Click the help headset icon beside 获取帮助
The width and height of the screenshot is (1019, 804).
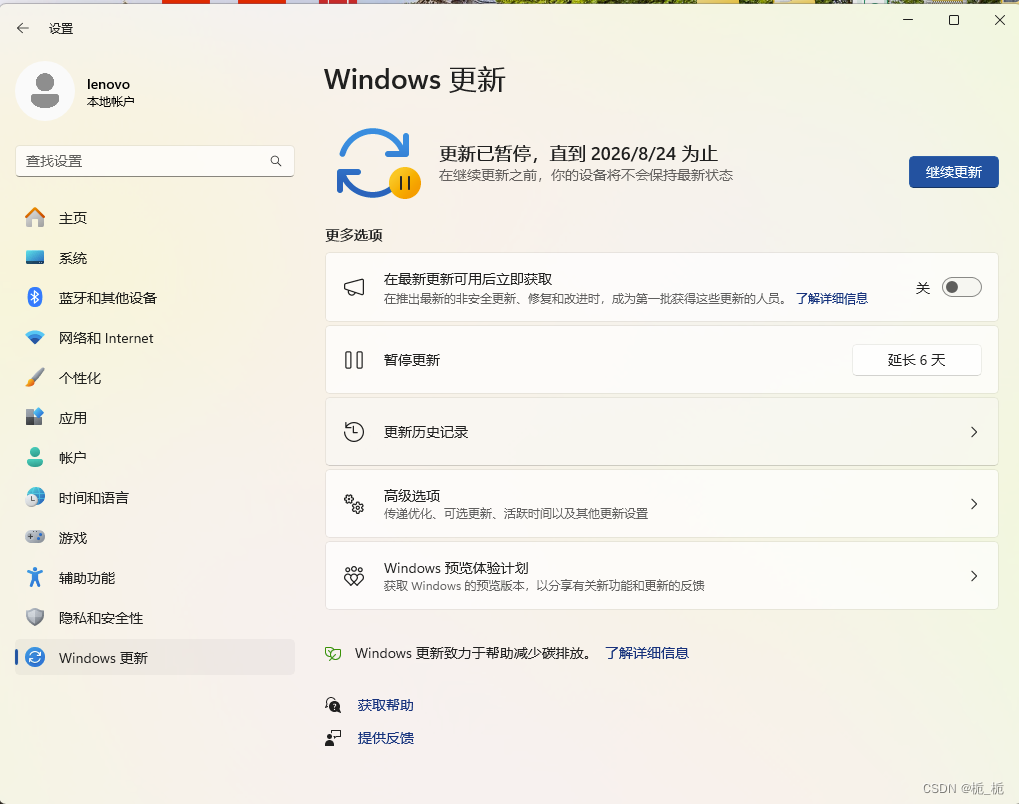coord(333,705)
